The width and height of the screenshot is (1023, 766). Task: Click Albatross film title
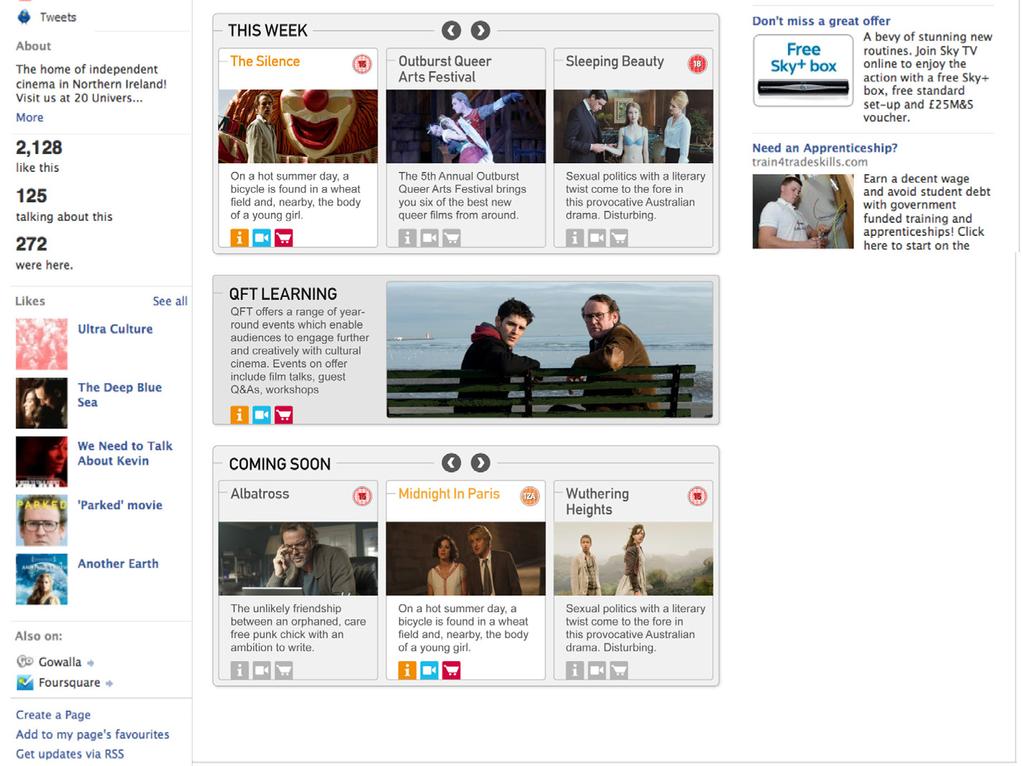(260, 494)
